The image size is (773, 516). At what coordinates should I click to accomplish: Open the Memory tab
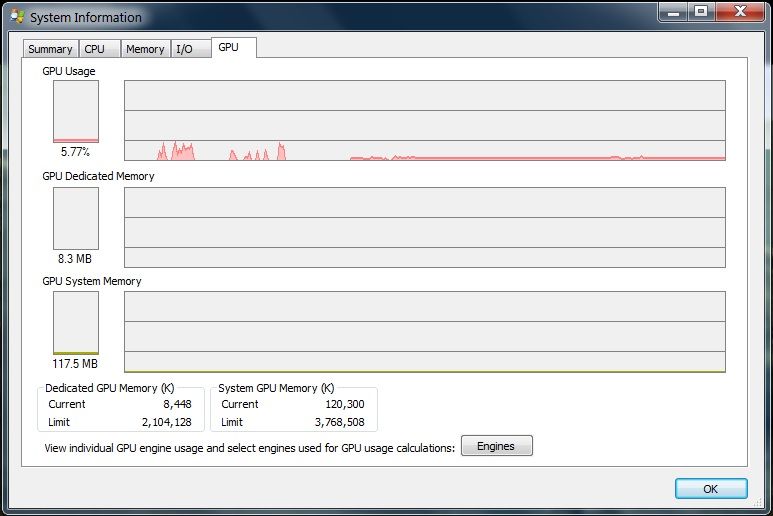click(145, 49)
